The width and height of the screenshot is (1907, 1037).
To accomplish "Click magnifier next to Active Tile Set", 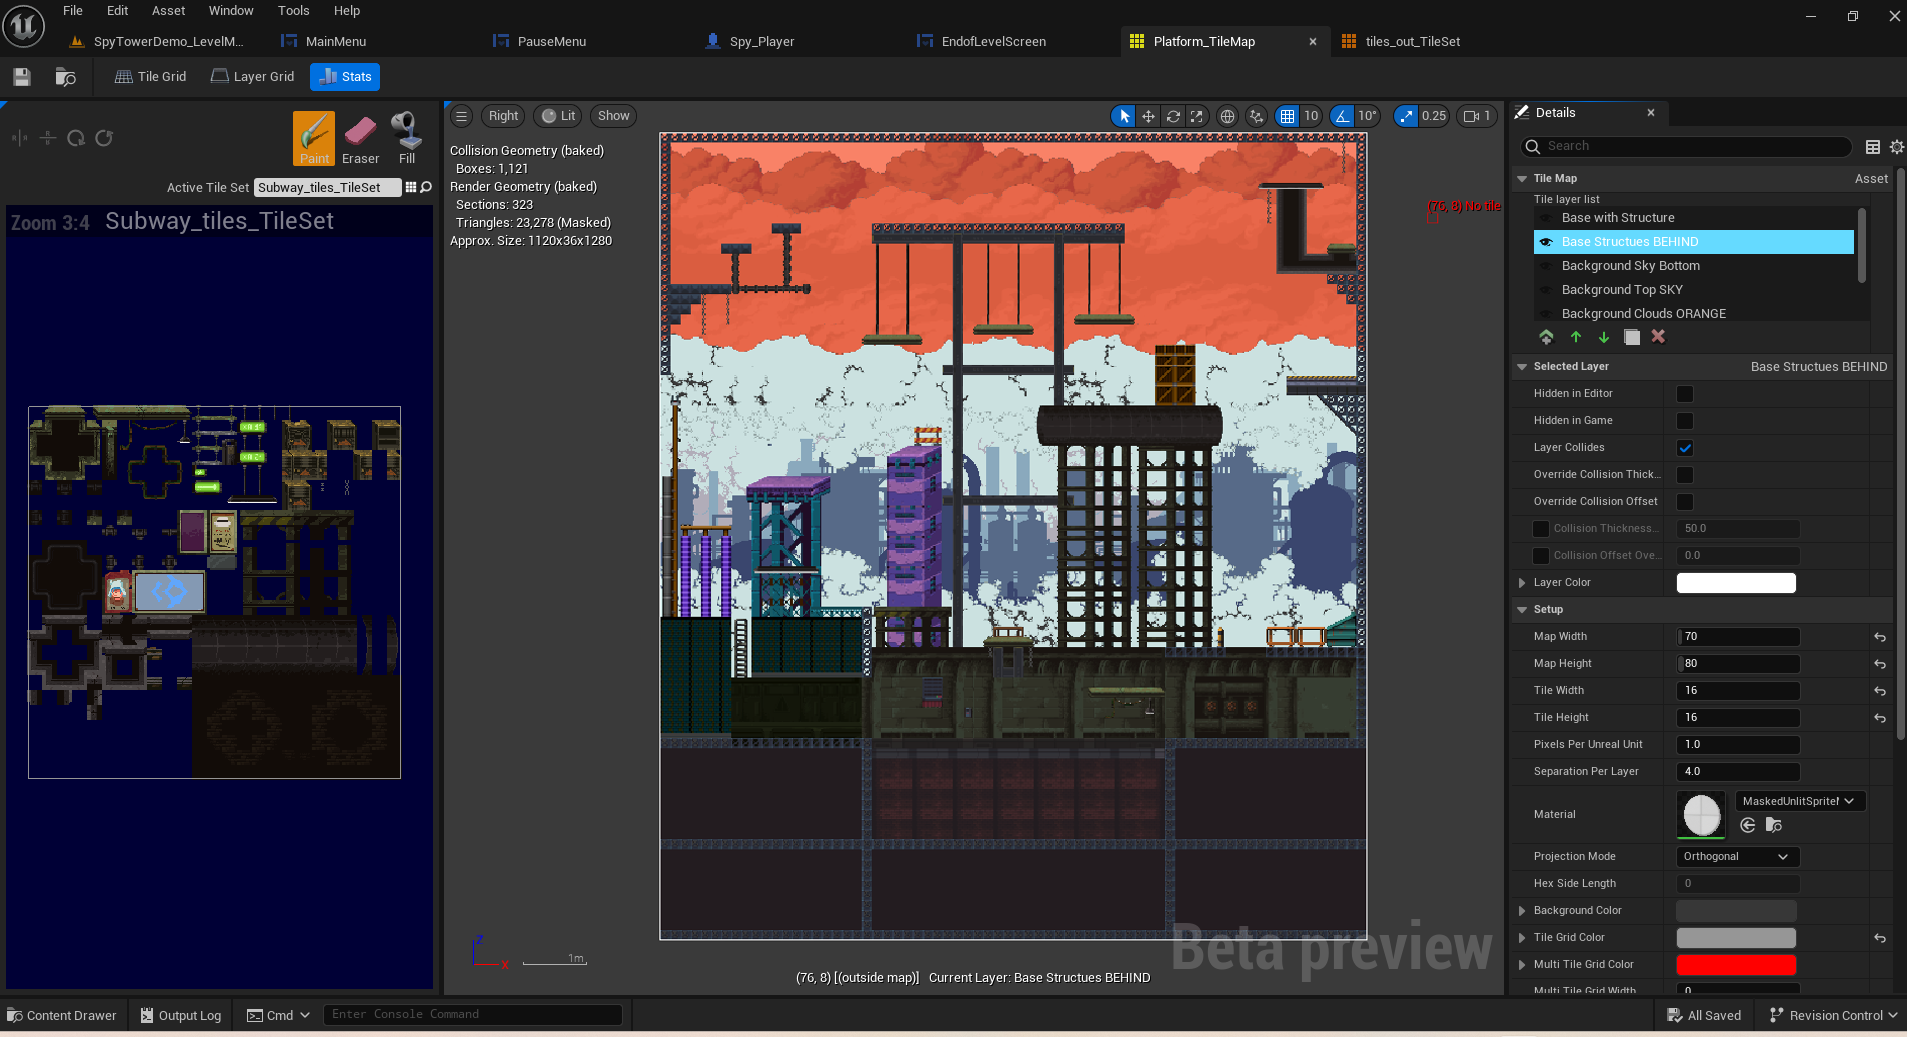I will point(426,187).
